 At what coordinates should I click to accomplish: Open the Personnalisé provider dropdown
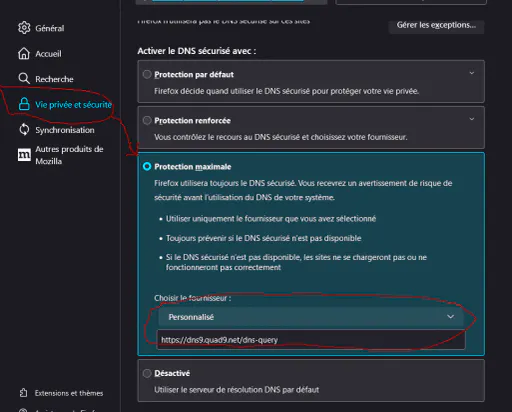pos(311,317)
